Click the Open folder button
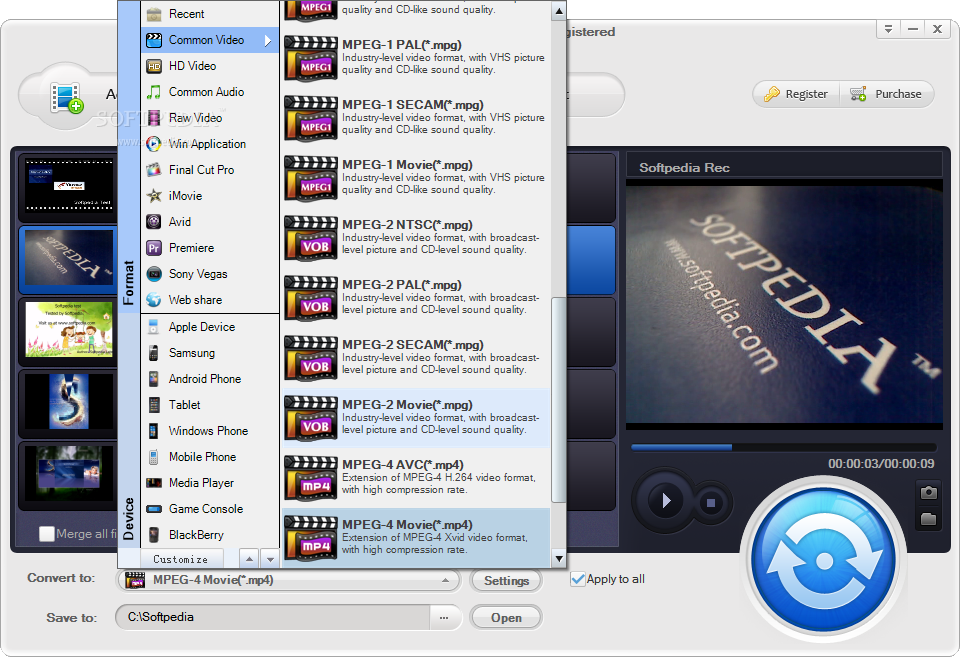The image size is (960, 657). click(x=506, y=618)
